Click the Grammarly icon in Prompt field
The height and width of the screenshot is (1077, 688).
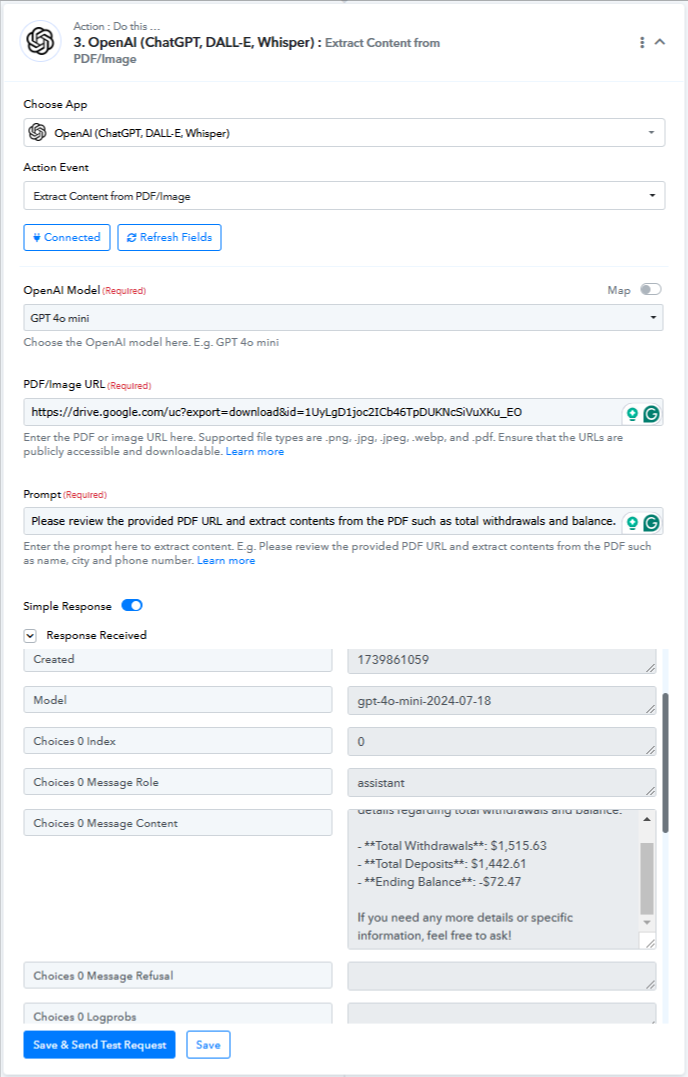tap(651, 523)
